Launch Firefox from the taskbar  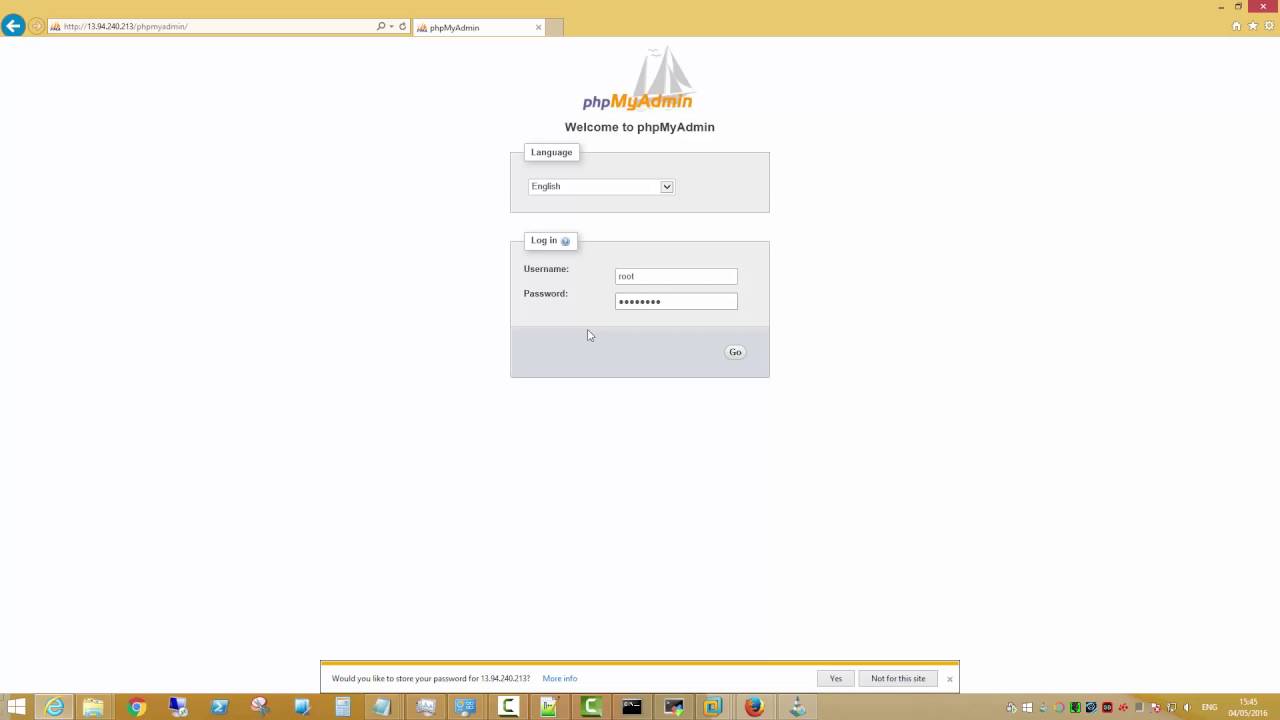(x=754, y=707)
